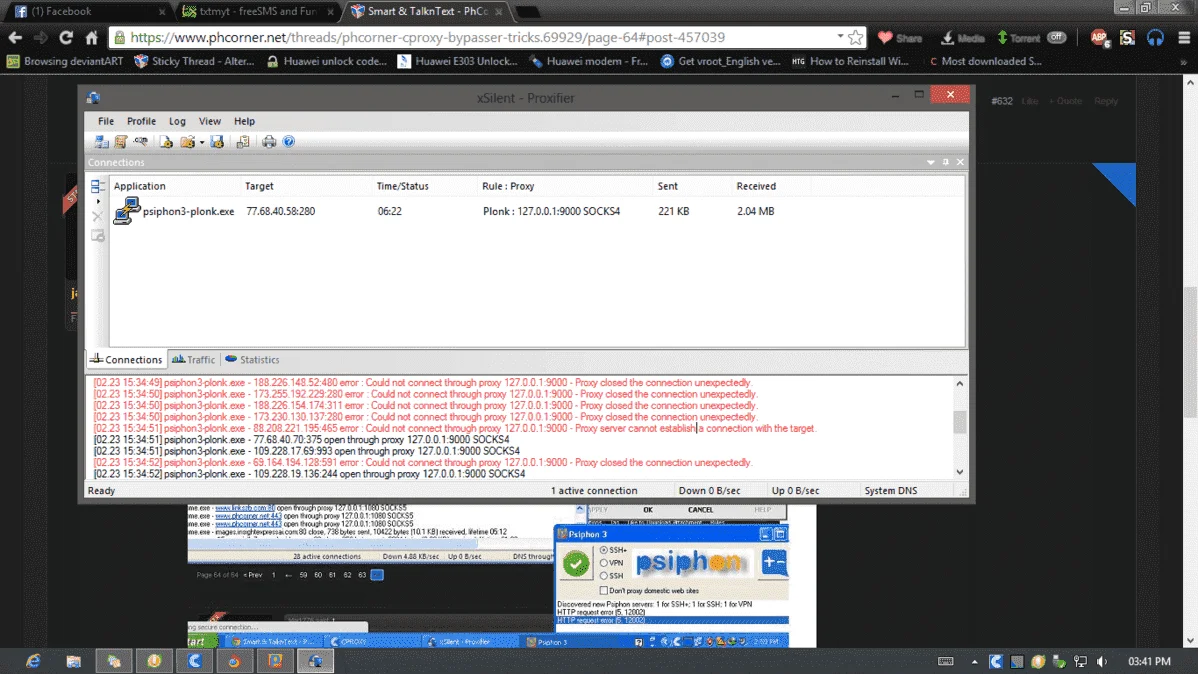Open 'Browsing deviantART' bookmark
Image resolution: width=1198 pixels, height=674 pixels.
[x=65, y=61]
